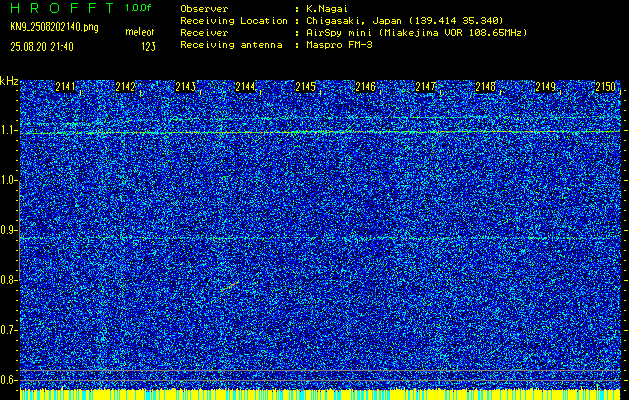Click the yellow signal level bar at bottom
The width and height of the screenshot is (629, 400).
320,394
